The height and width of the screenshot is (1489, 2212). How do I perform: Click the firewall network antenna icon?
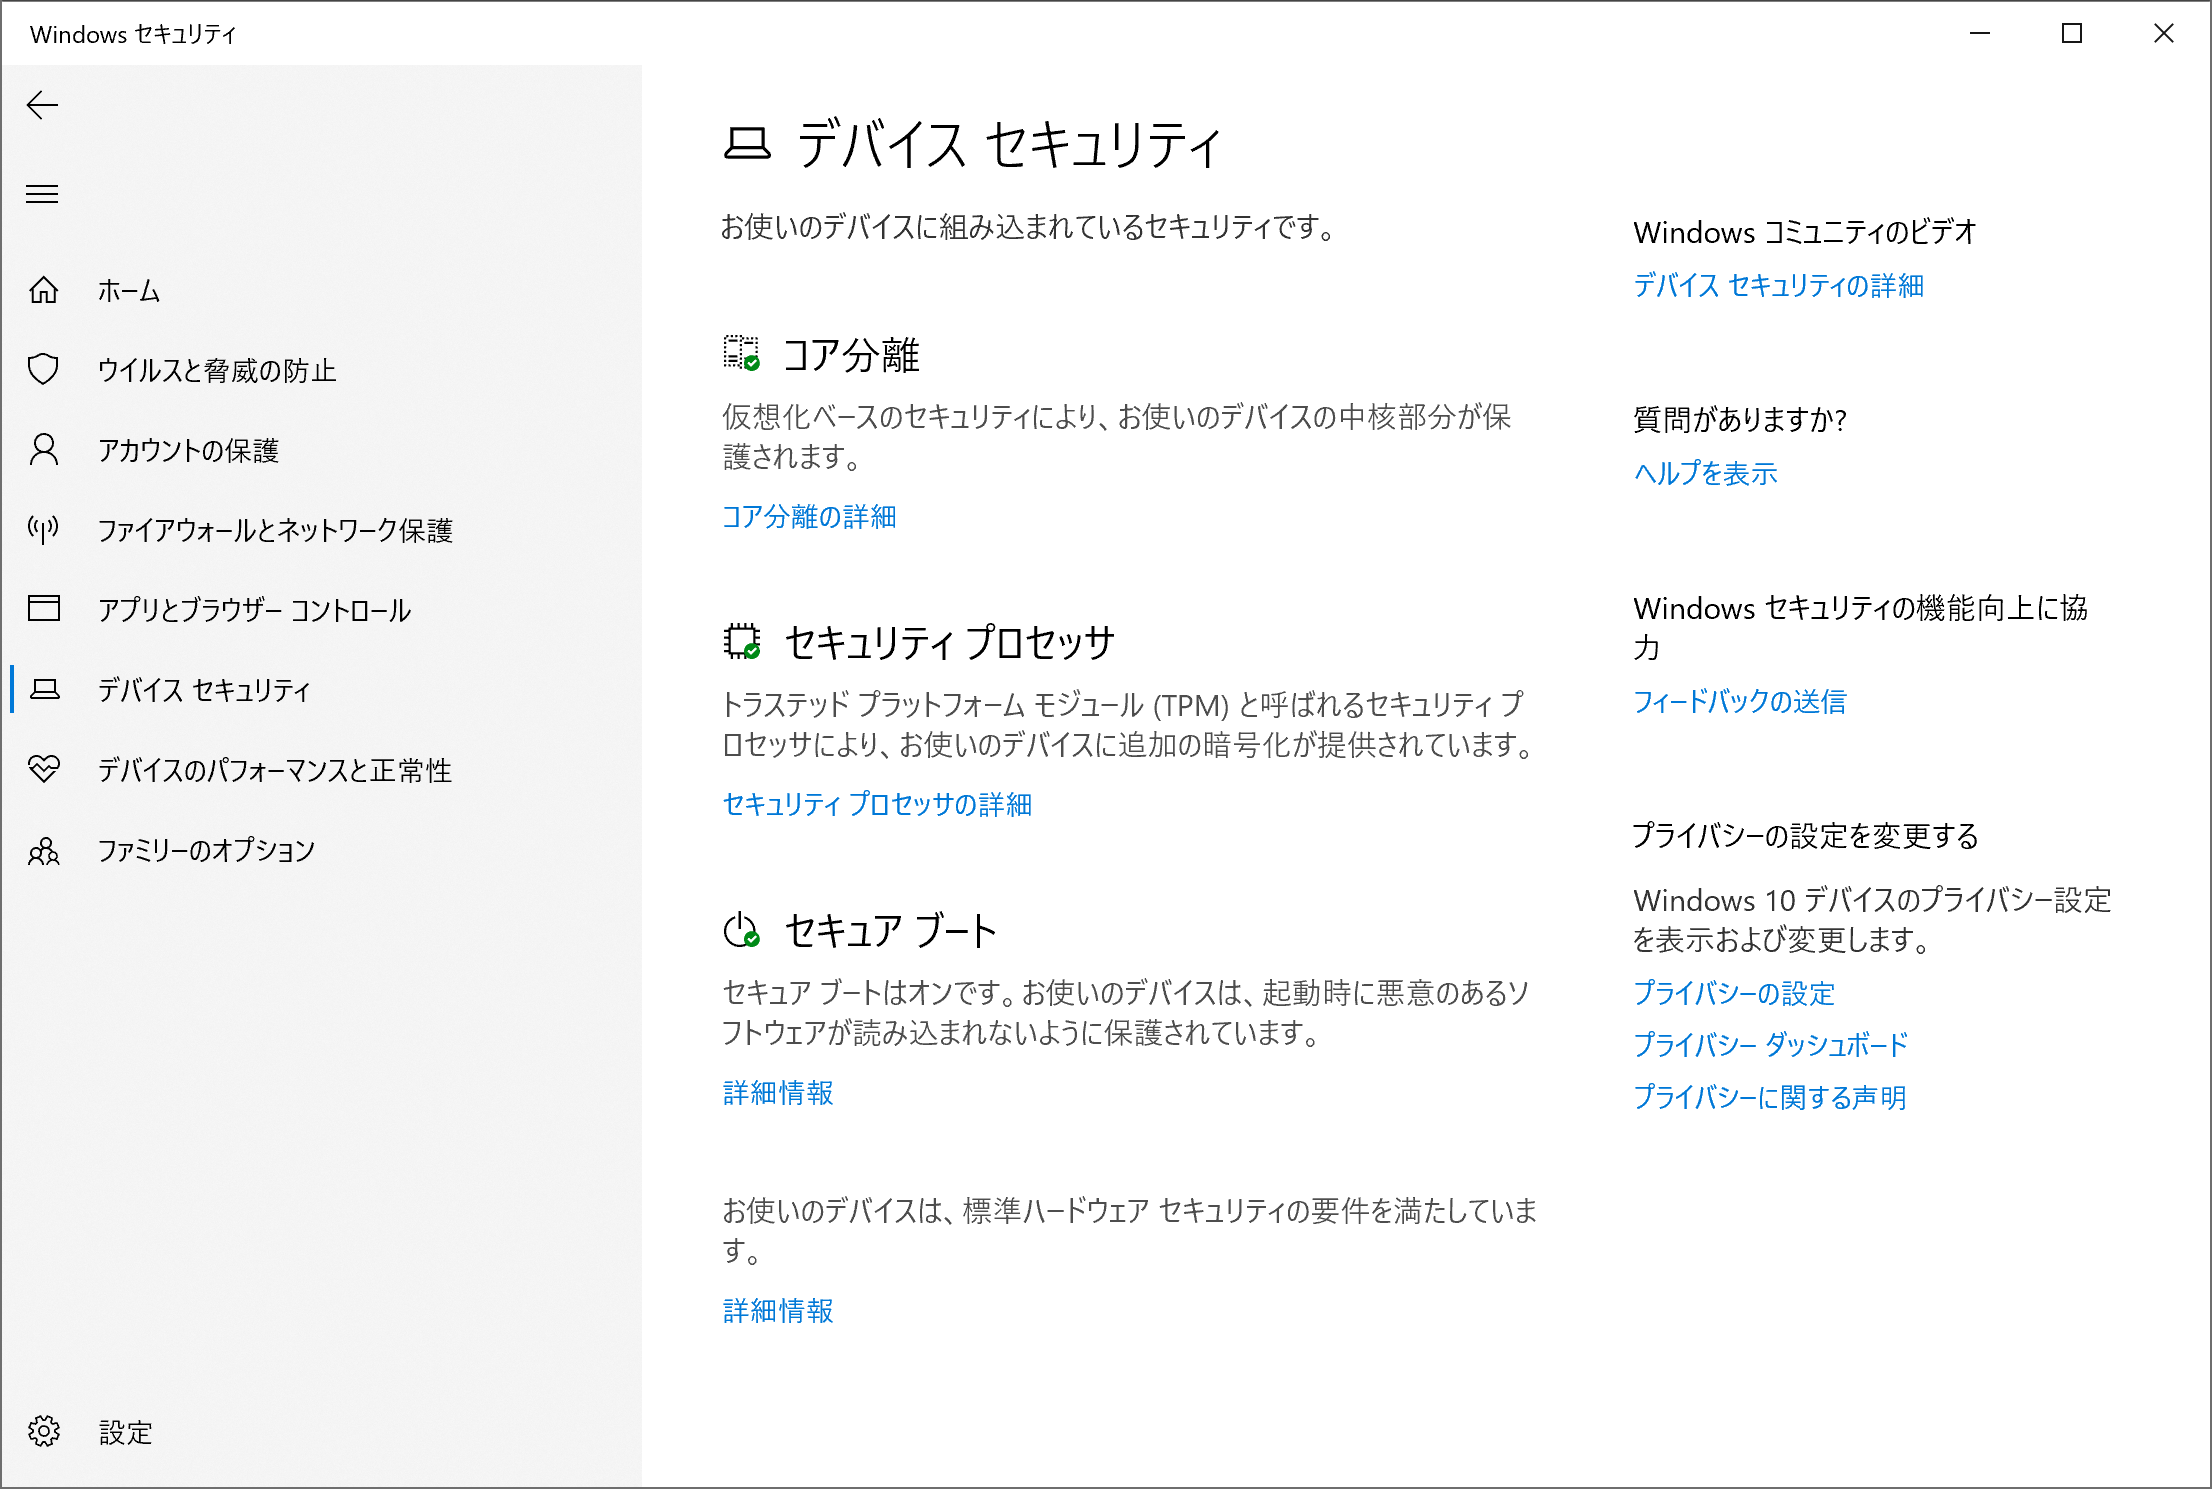(44, 529)
